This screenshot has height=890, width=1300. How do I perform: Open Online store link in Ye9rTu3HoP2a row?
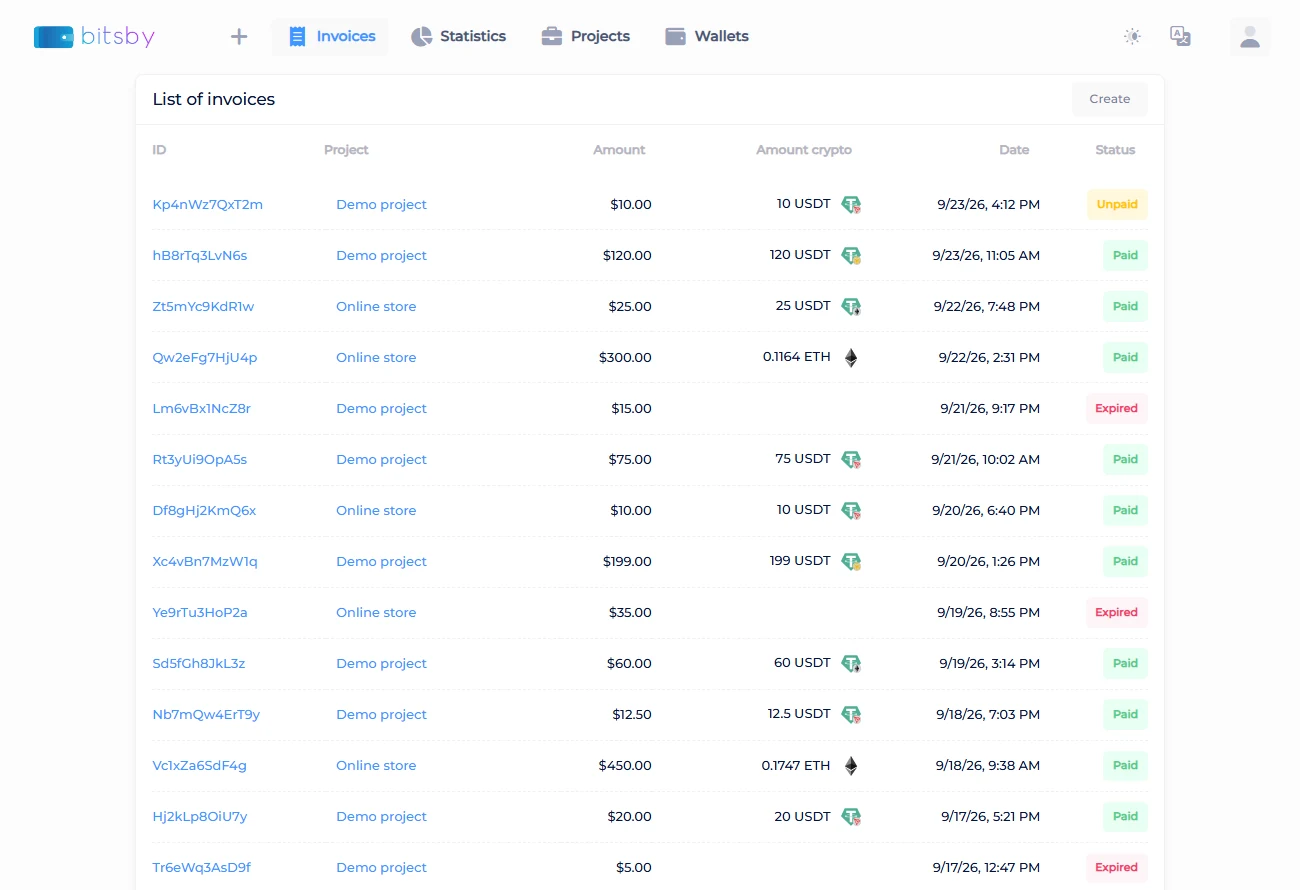376,613
